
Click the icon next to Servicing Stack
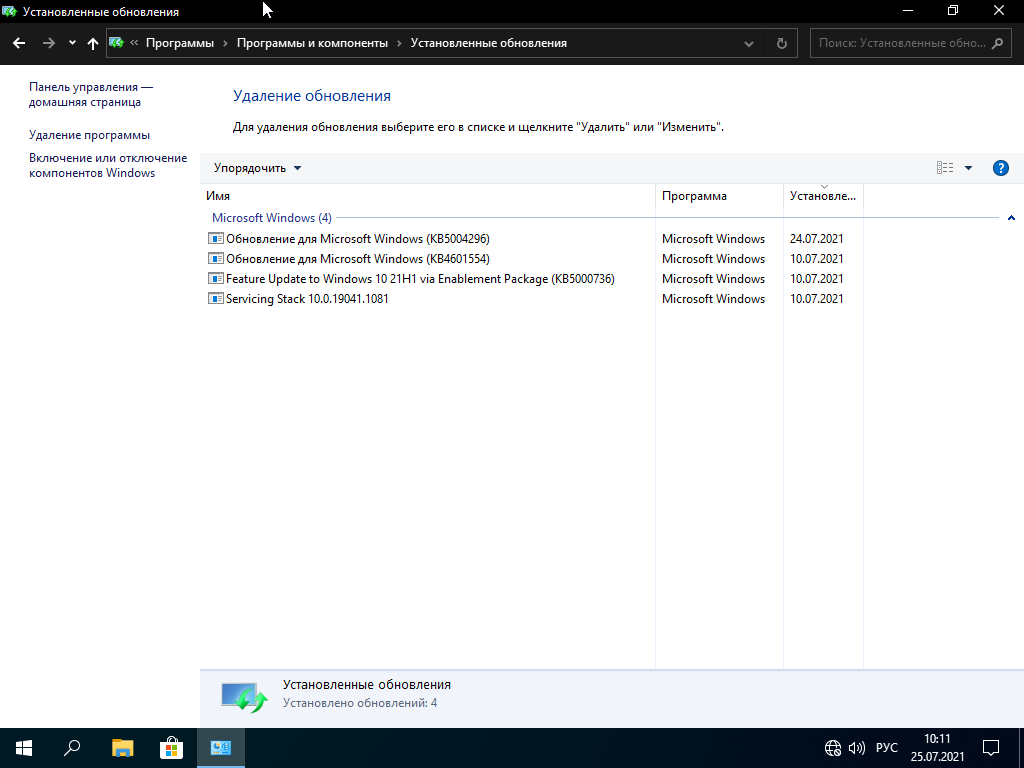tap(216, 298)
